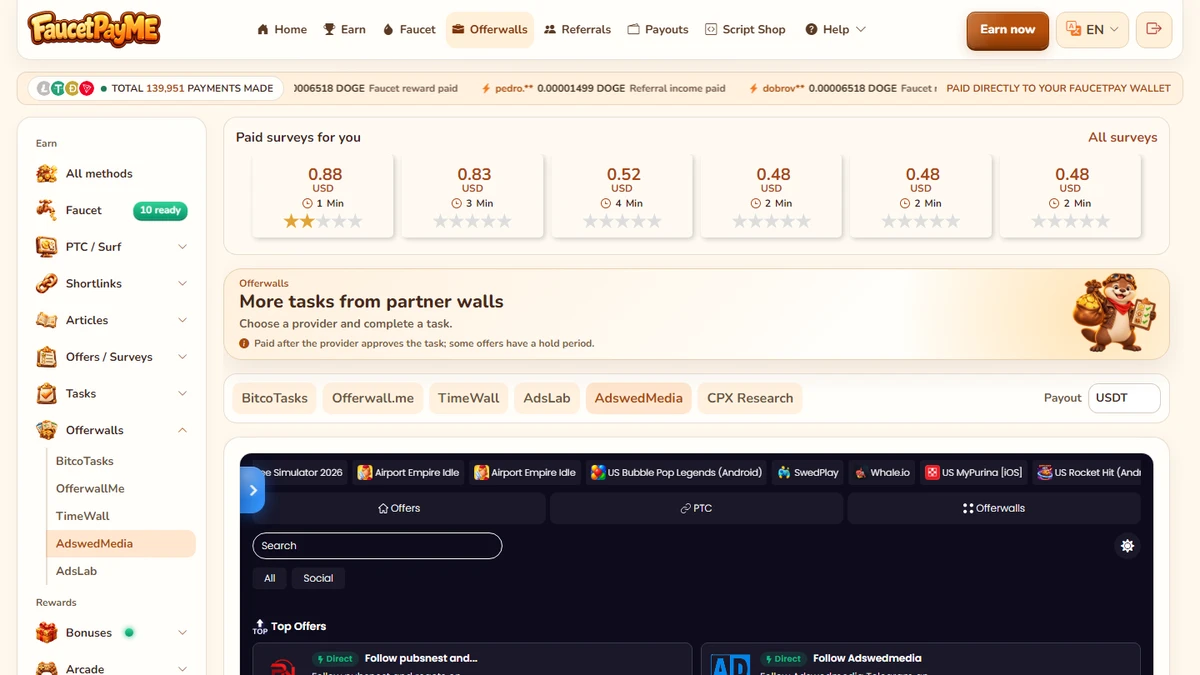Screen dimensions: 1200x675
Task: Open Referrals in top navigation
Action: click(x=577, y=30)
